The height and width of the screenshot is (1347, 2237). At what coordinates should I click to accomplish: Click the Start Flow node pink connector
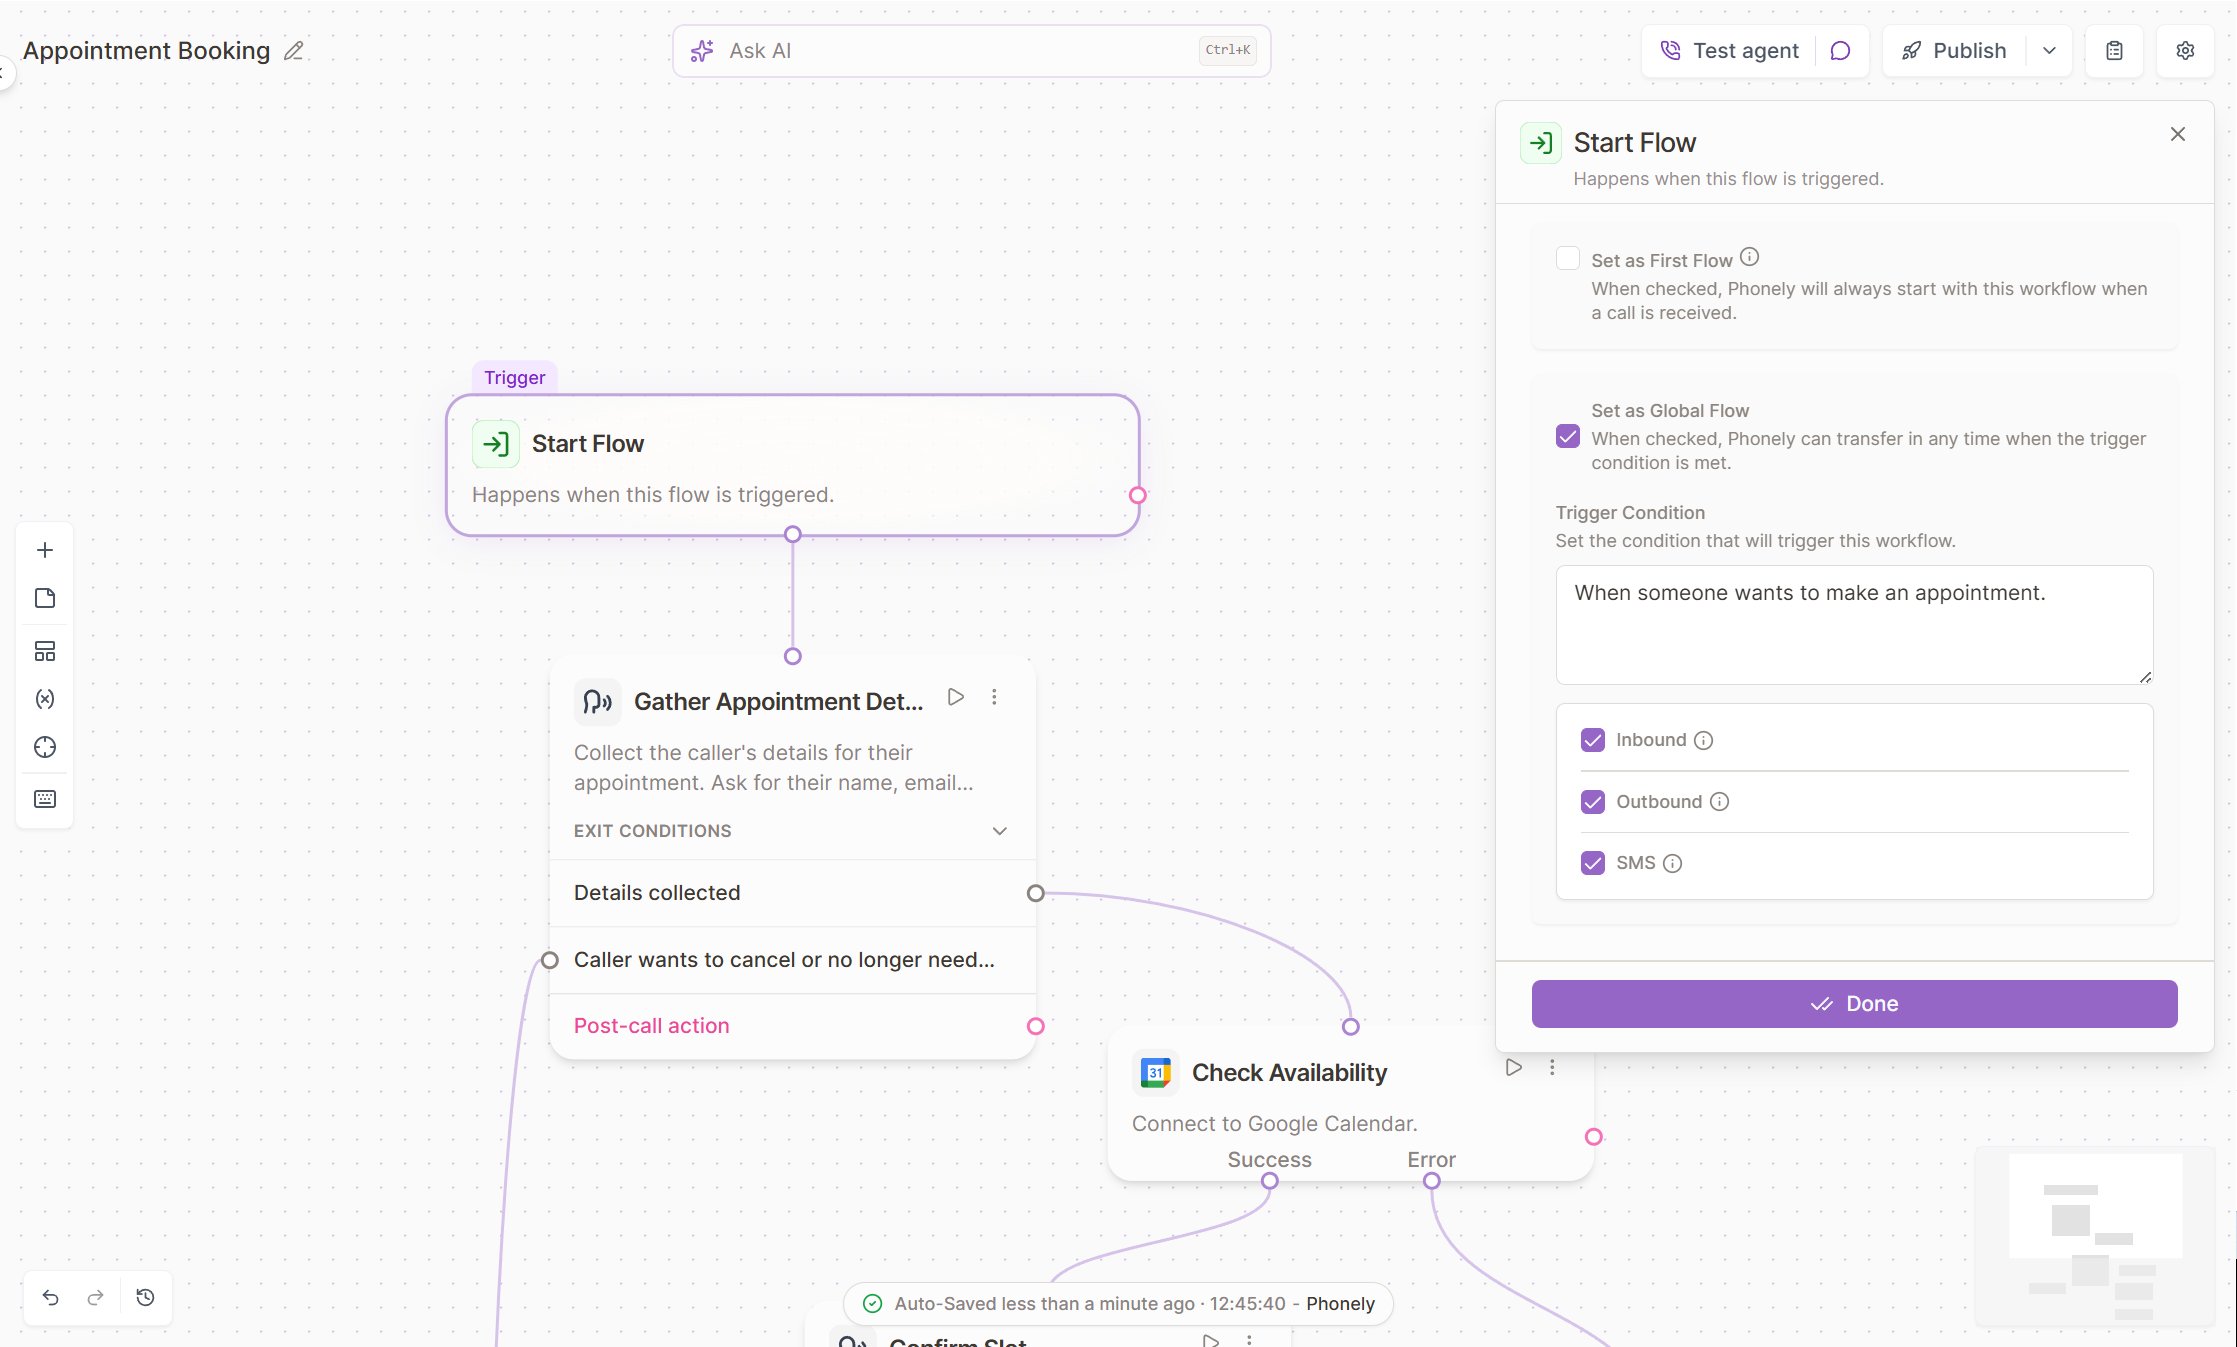pos(1138,495)
